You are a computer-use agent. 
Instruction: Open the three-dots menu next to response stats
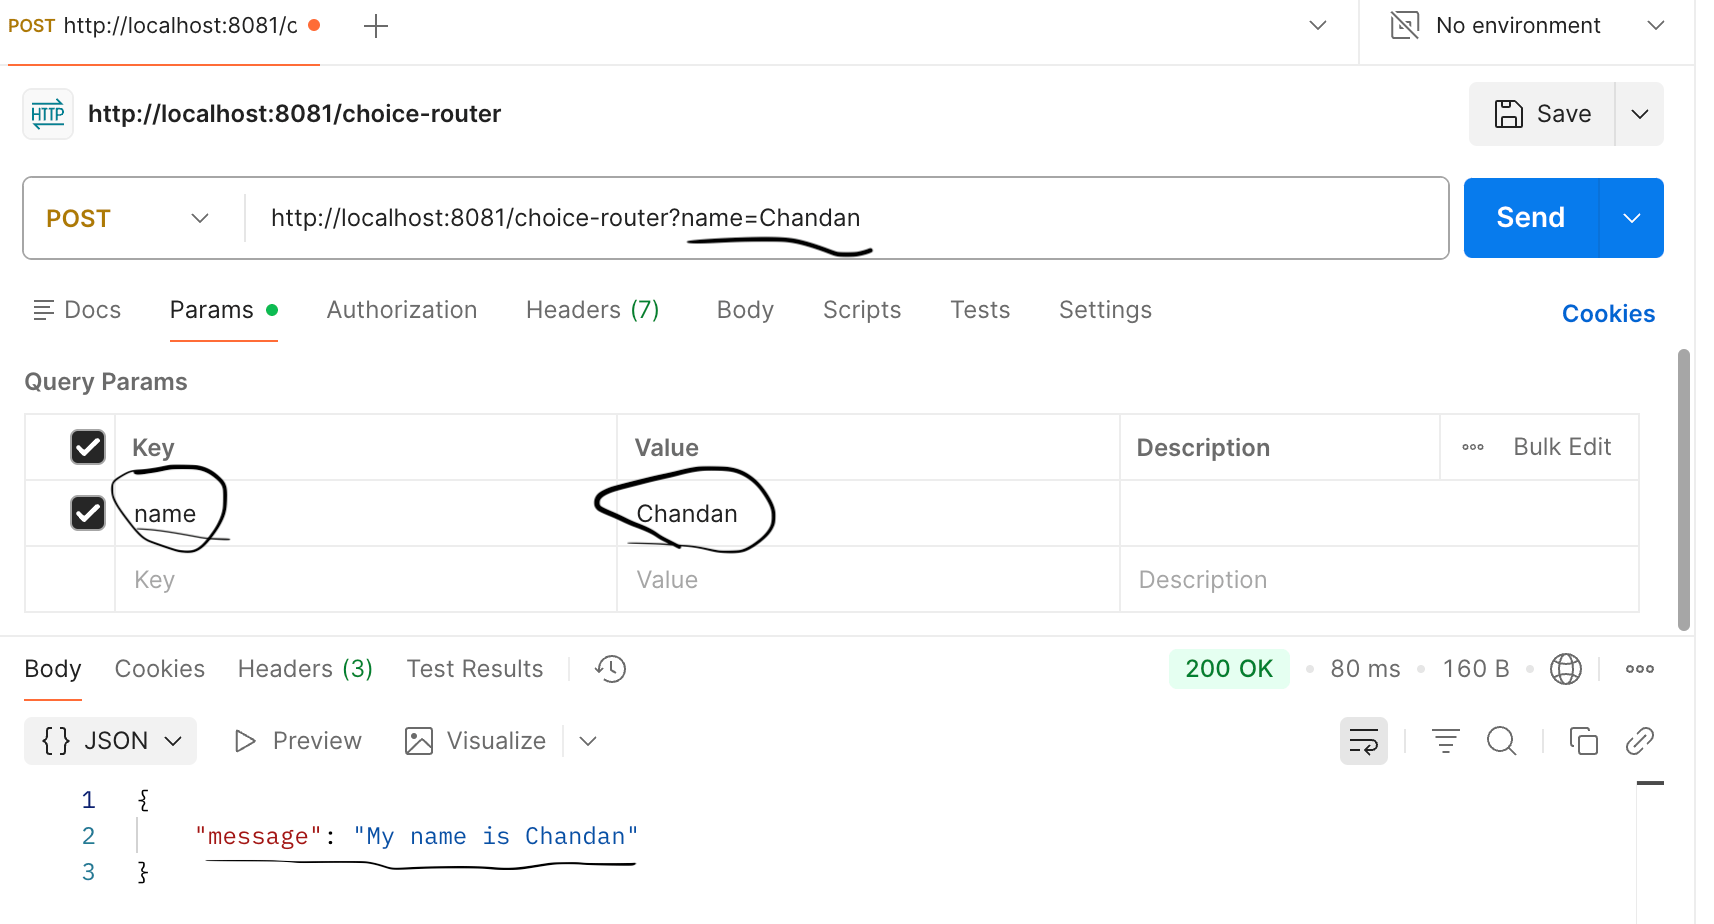coord(1639,668)
